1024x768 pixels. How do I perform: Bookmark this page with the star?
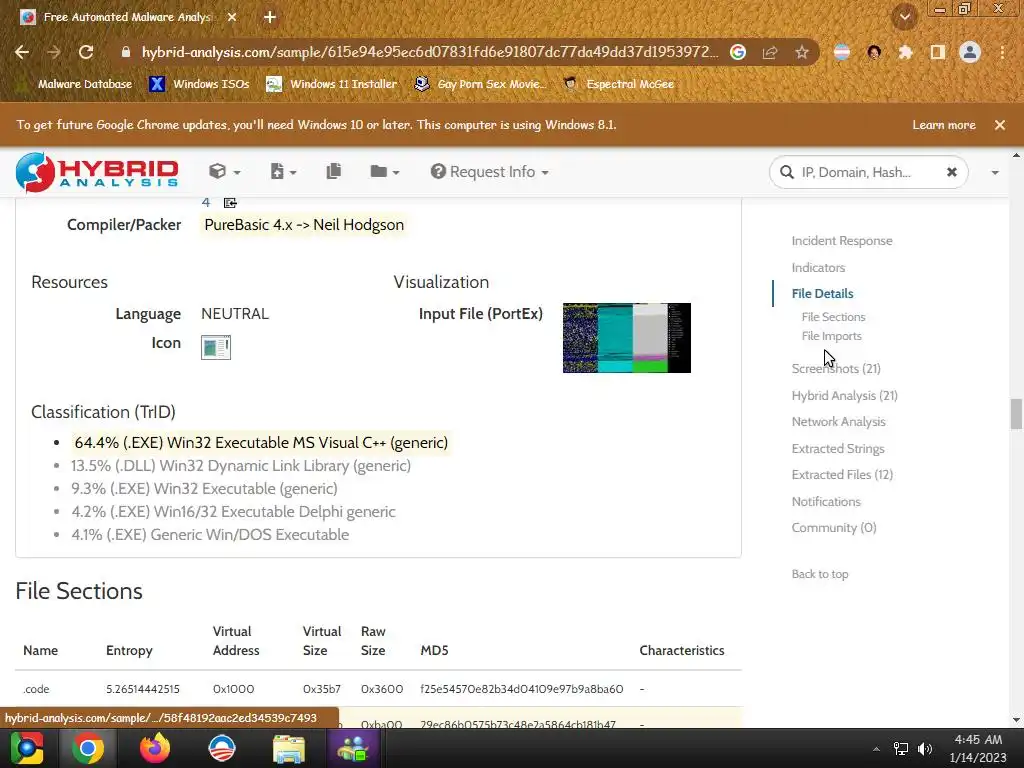tap(802, 52)
